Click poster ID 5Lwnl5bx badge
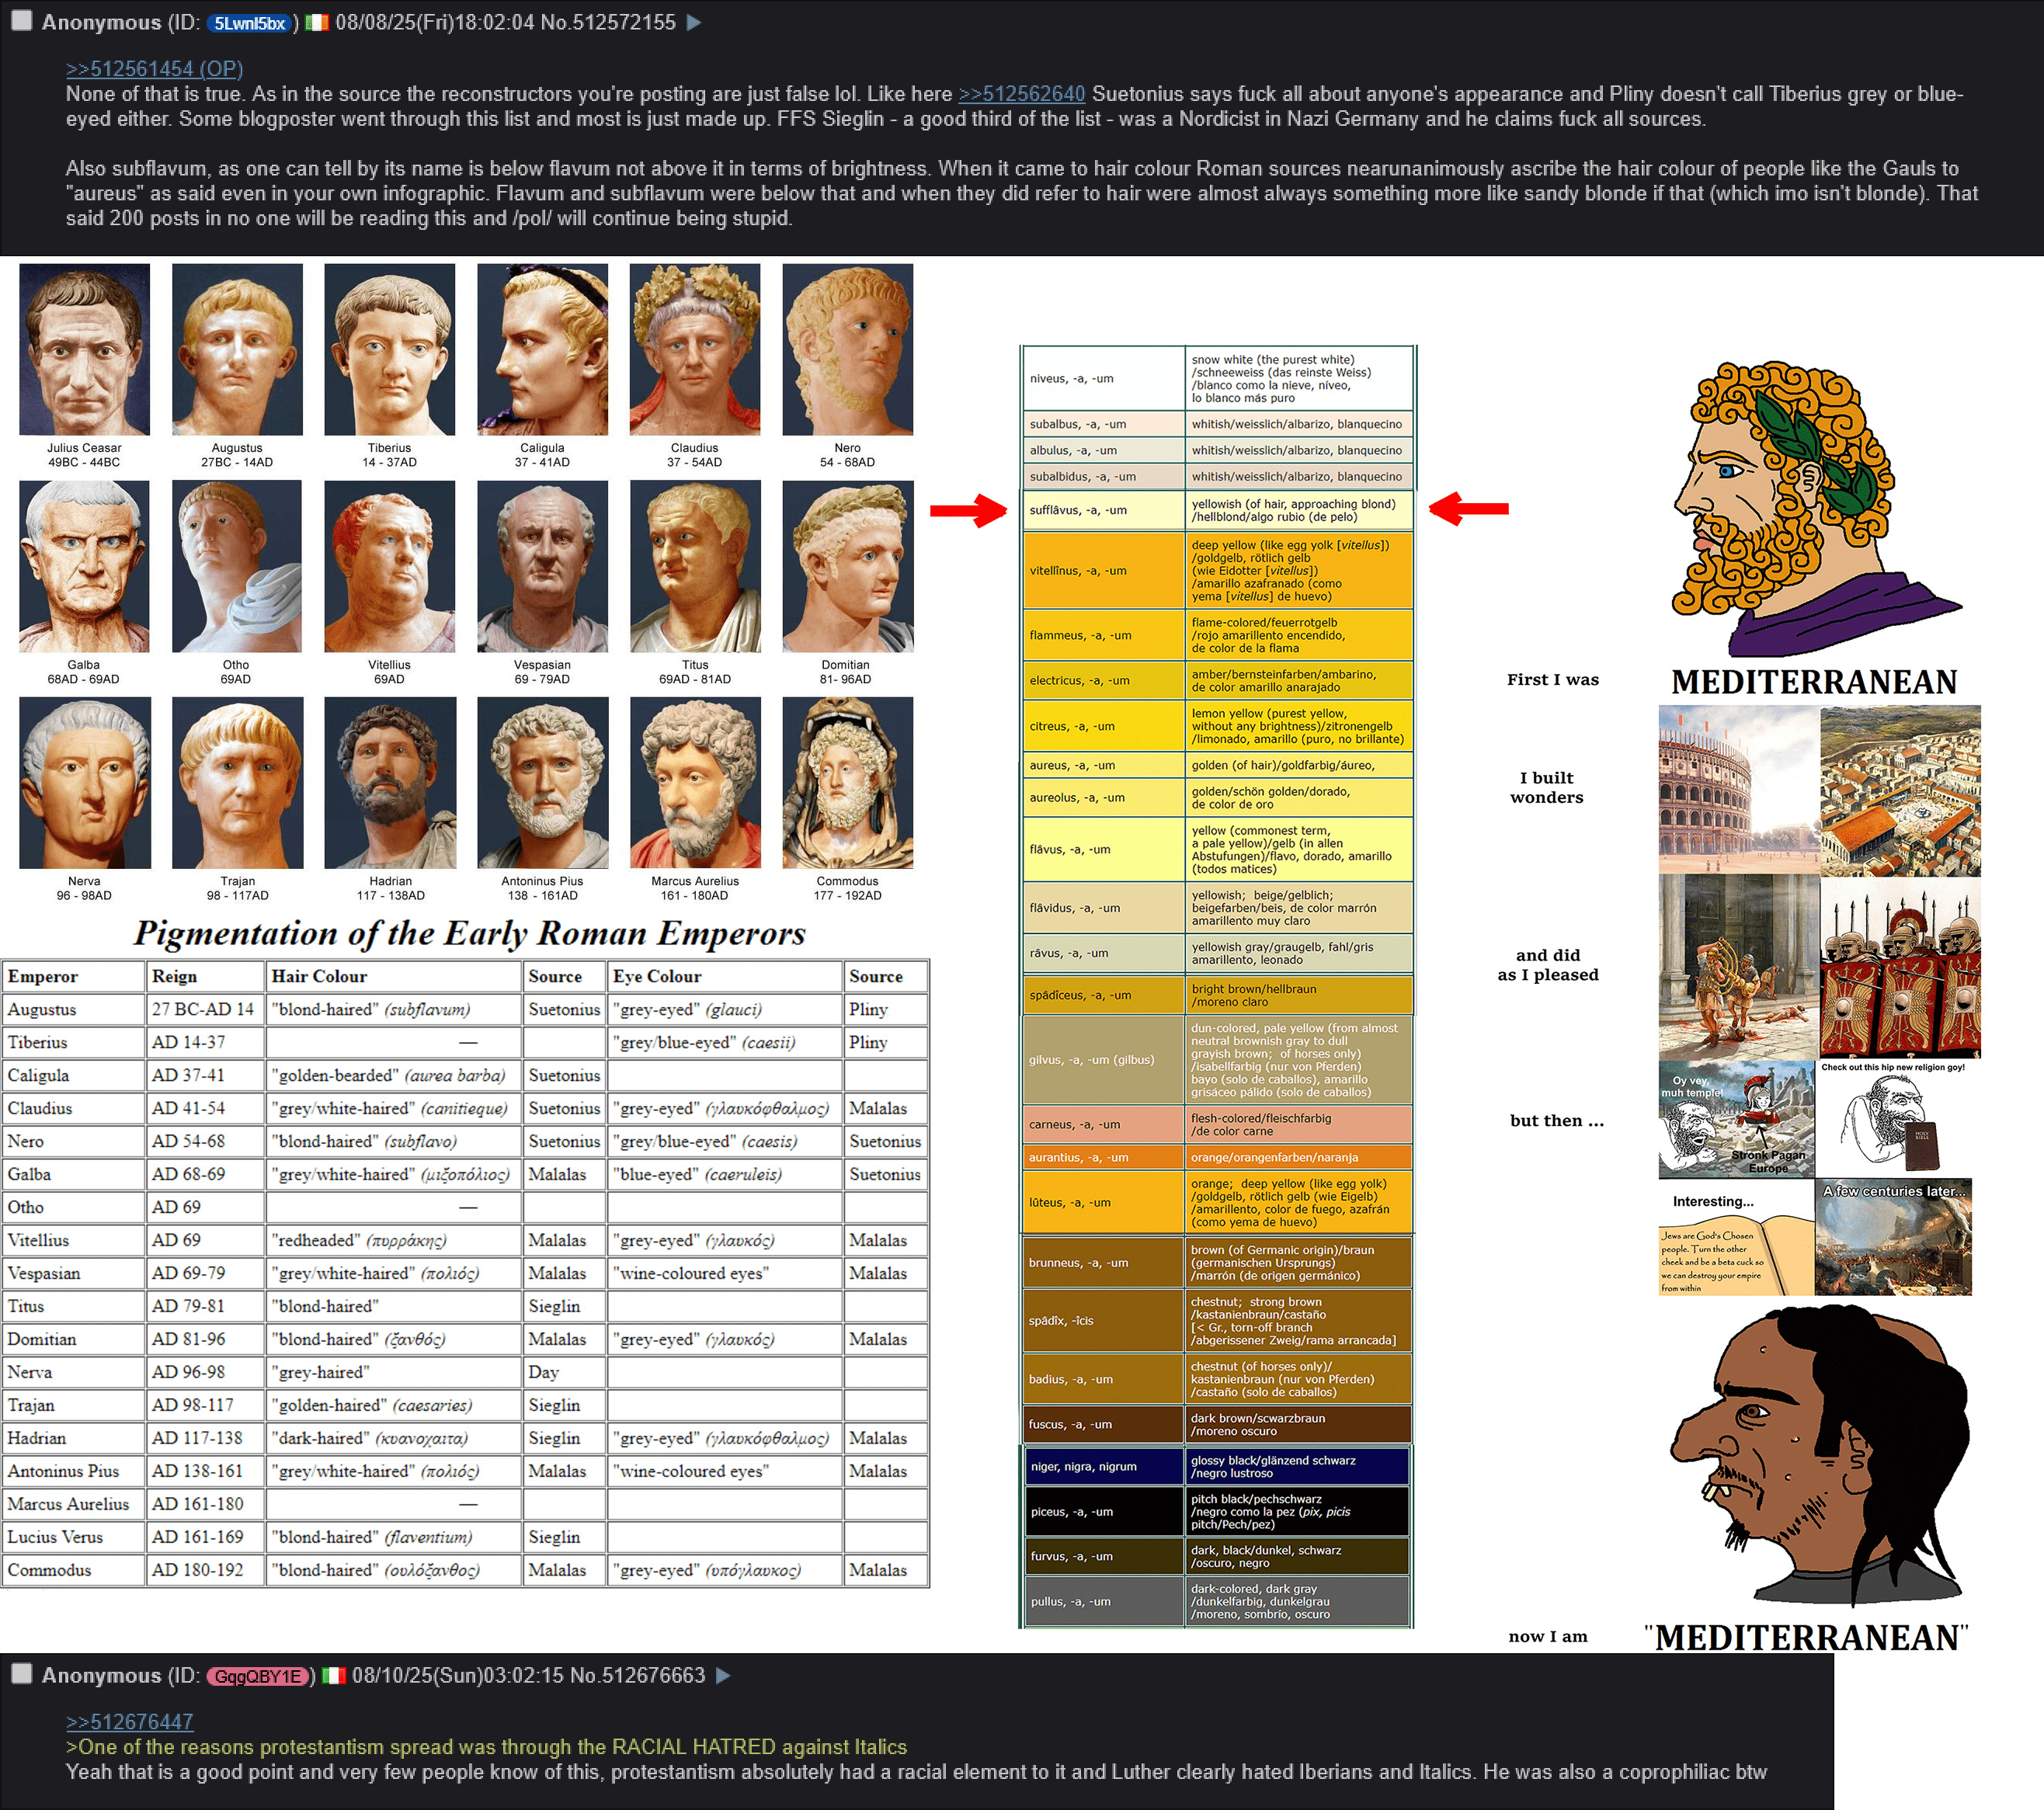2044x1810 pixels. pos(250,23)
